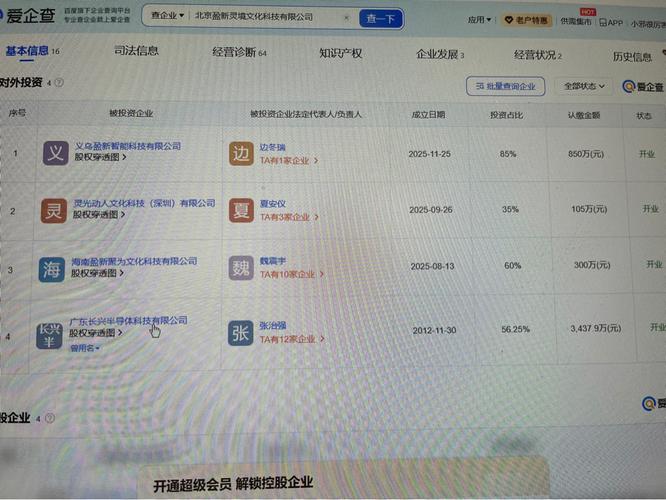666x500 pixels.
Task: Open 股权穿透图 for 广东长兴半导体
Action: (96, 333)
